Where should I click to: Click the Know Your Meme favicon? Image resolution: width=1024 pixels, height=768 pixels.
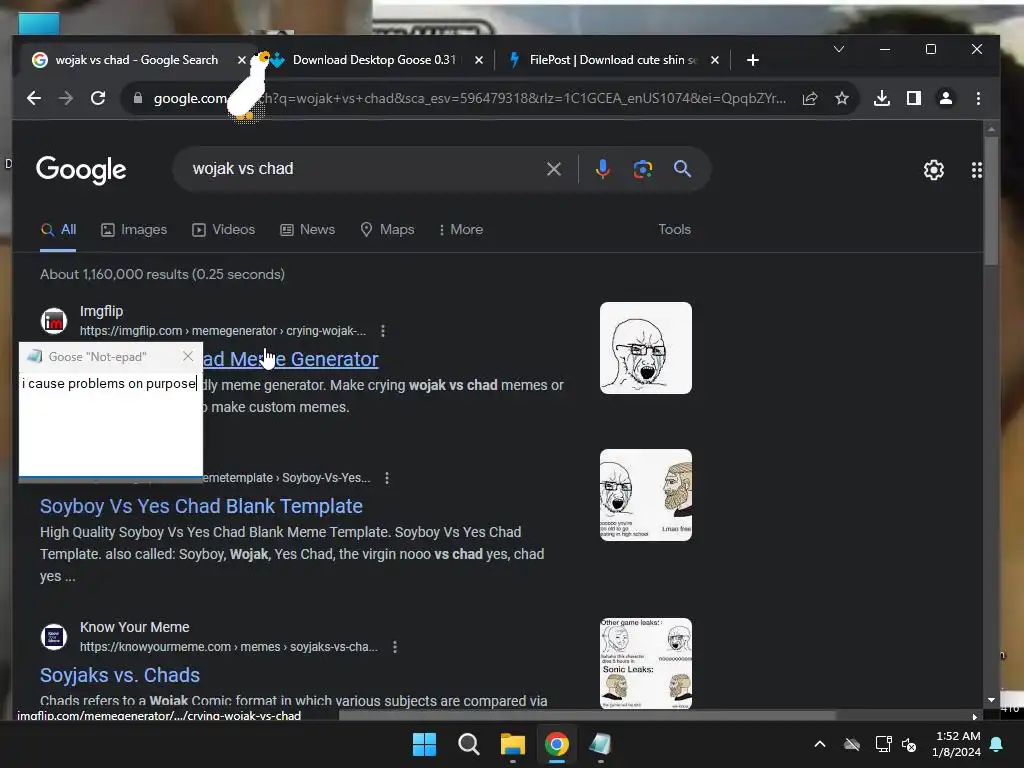coord(54,637)
